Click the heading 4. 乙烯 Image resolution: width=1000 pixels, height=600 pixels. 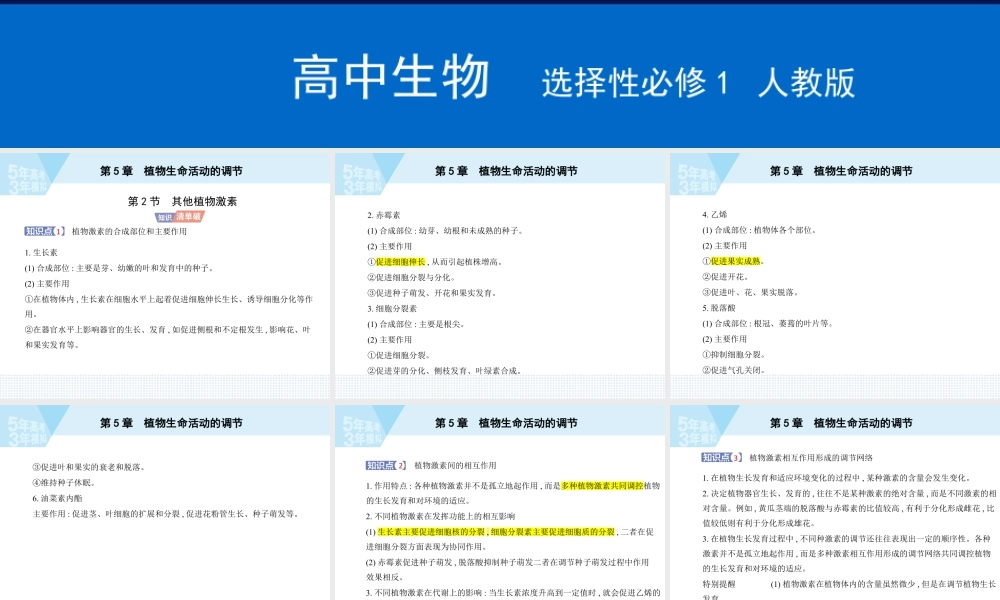tap(715, 214)
